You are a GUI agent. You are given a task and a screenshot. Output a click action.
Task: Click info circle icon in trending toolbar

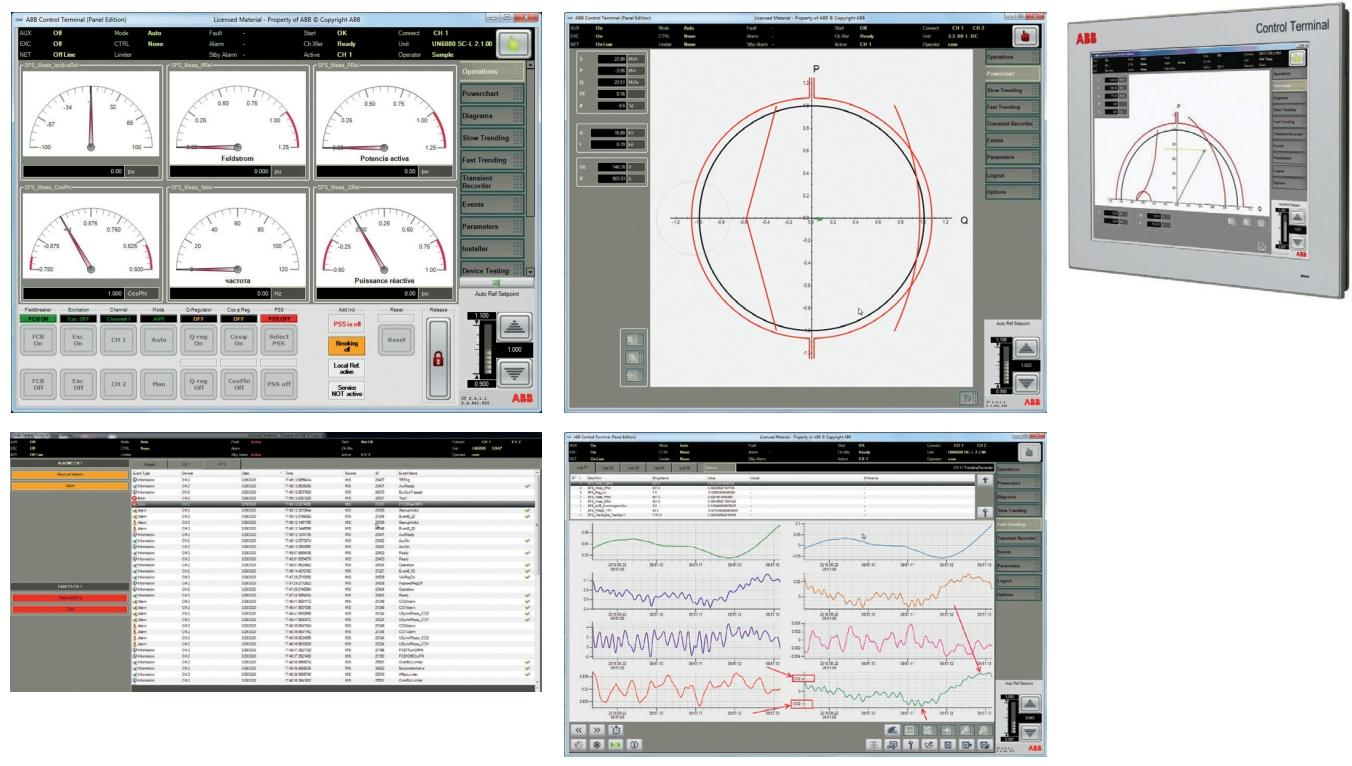pos(633,745)
